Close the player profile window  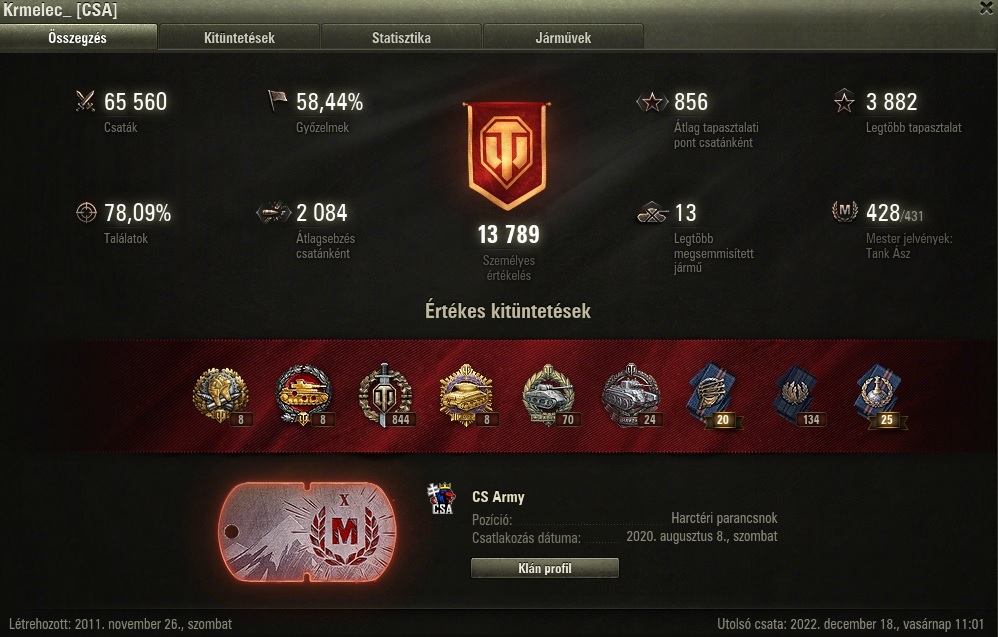[987, 8]
